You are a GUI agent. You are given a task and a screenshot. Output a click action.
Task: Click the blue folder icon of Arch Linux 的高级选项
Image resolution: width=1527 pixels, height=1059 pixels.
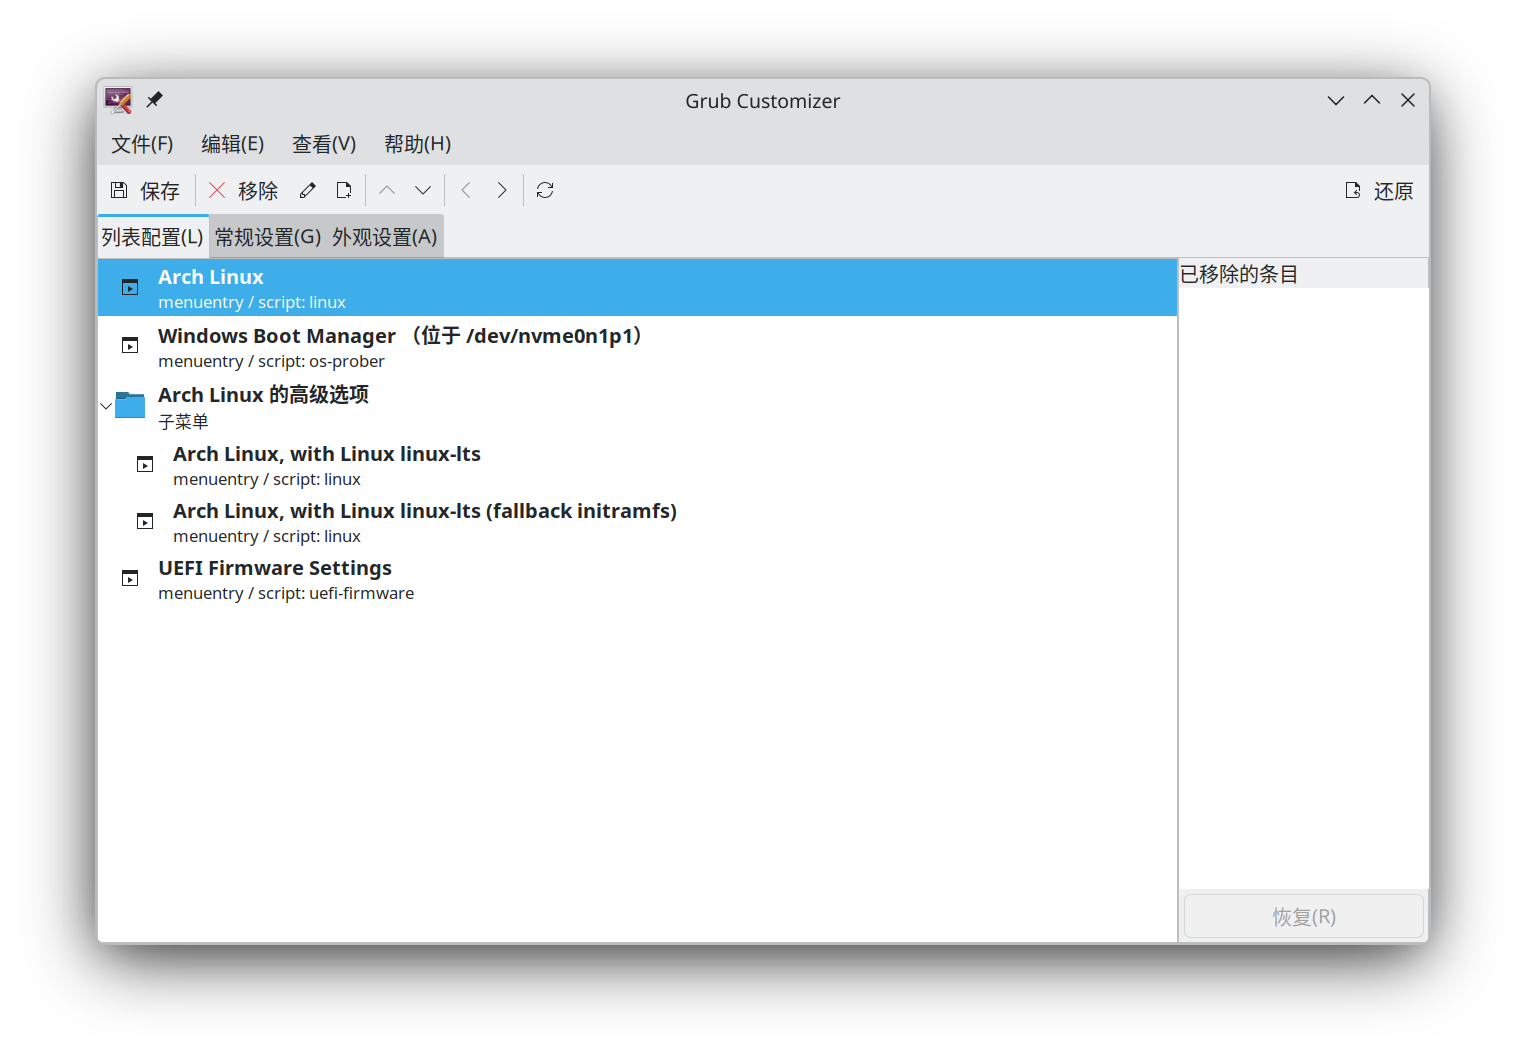click(130, 404)
